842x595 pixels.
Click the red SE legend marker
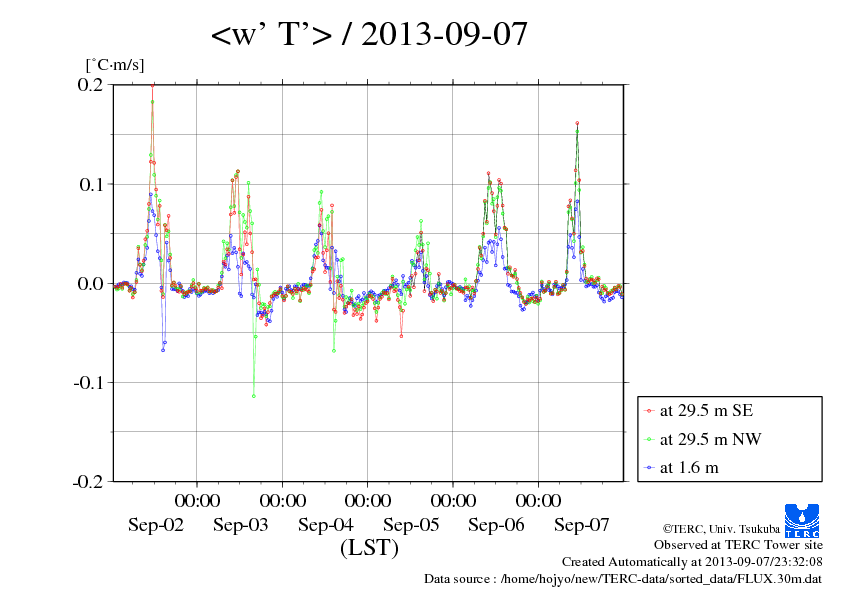click(649, 411)
